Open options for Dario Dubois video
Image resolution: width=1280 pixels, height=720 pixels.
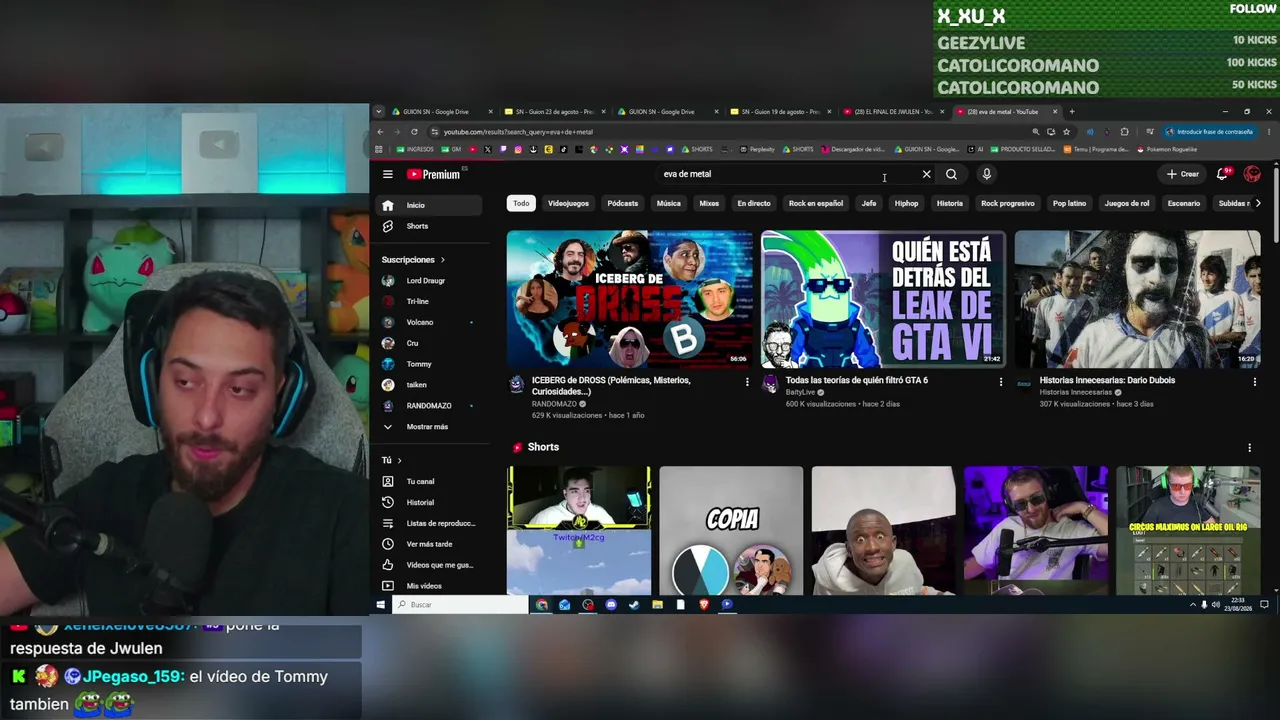1255,381
